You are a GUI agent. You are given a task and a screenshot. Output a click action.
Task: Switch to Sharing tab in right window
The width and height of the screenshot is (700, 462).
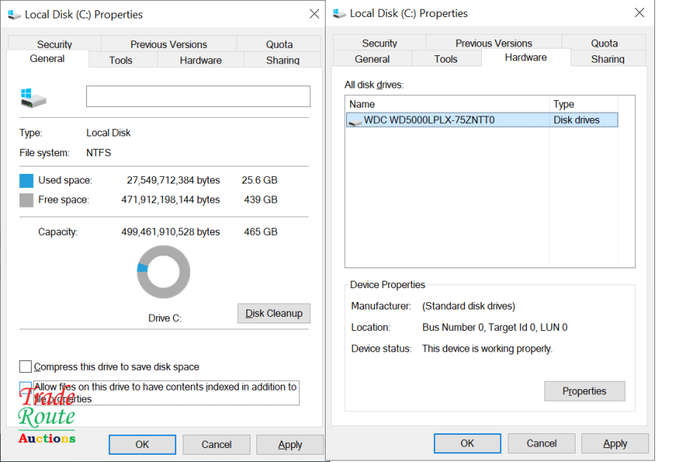tap(608, 59)
